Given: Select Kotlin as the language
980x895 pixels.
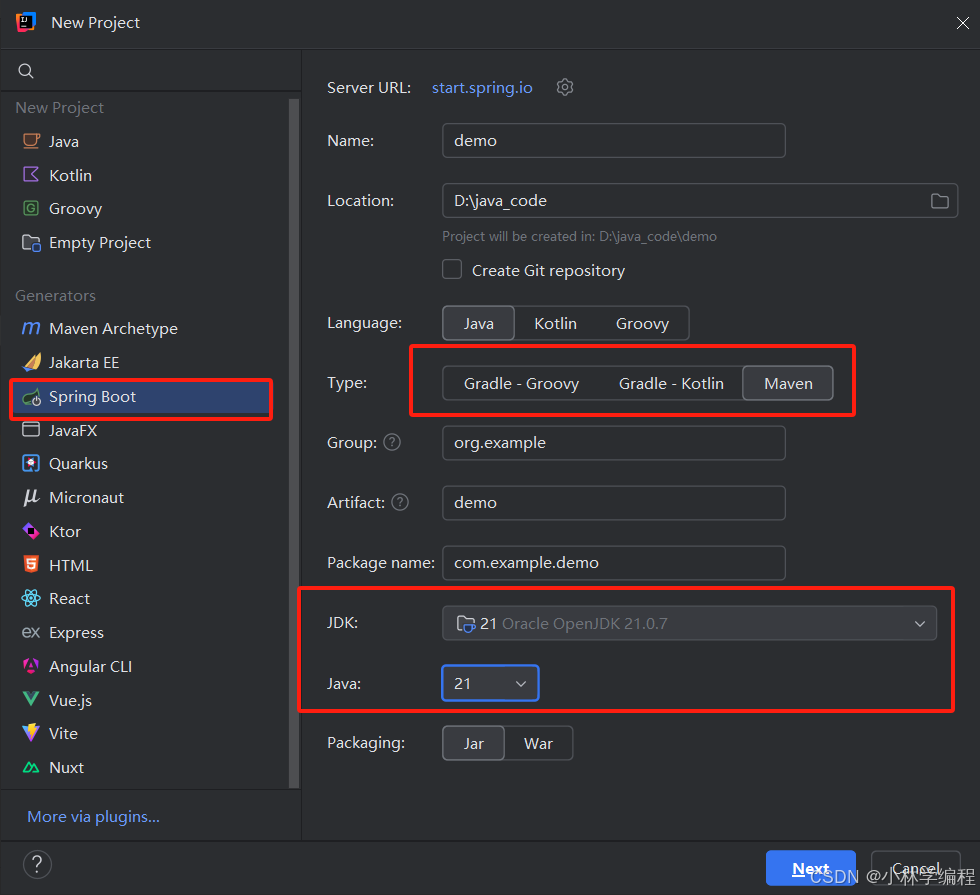Looking at the screenshot, I should (x=555, y=323).
